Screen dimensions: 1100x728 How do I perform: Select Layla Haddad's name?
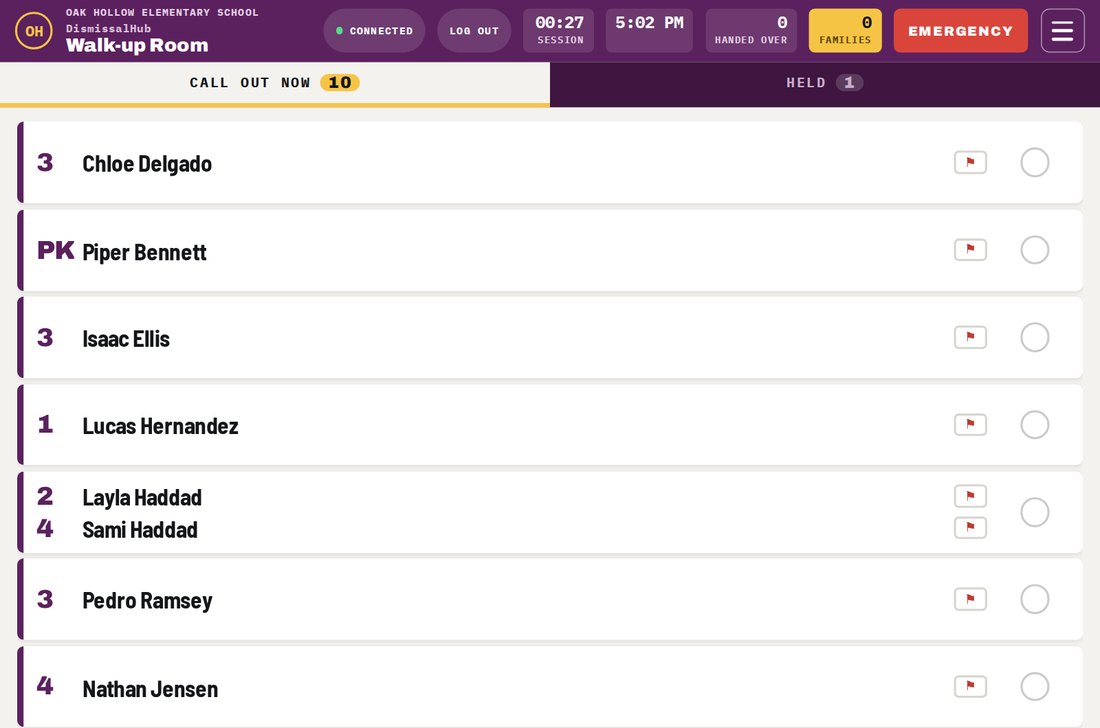coord(142,498)
